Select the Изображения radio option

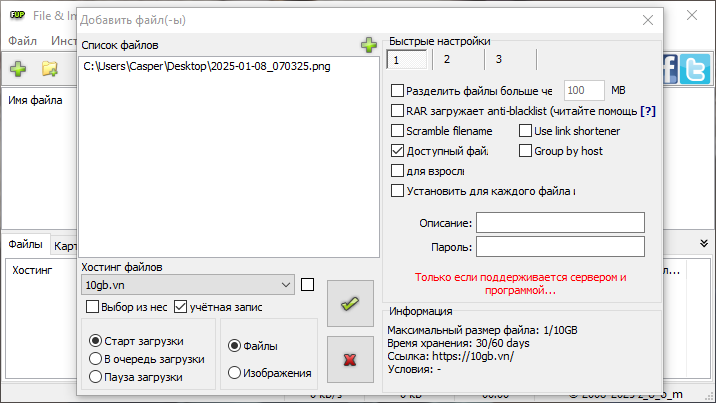(234, 373)
